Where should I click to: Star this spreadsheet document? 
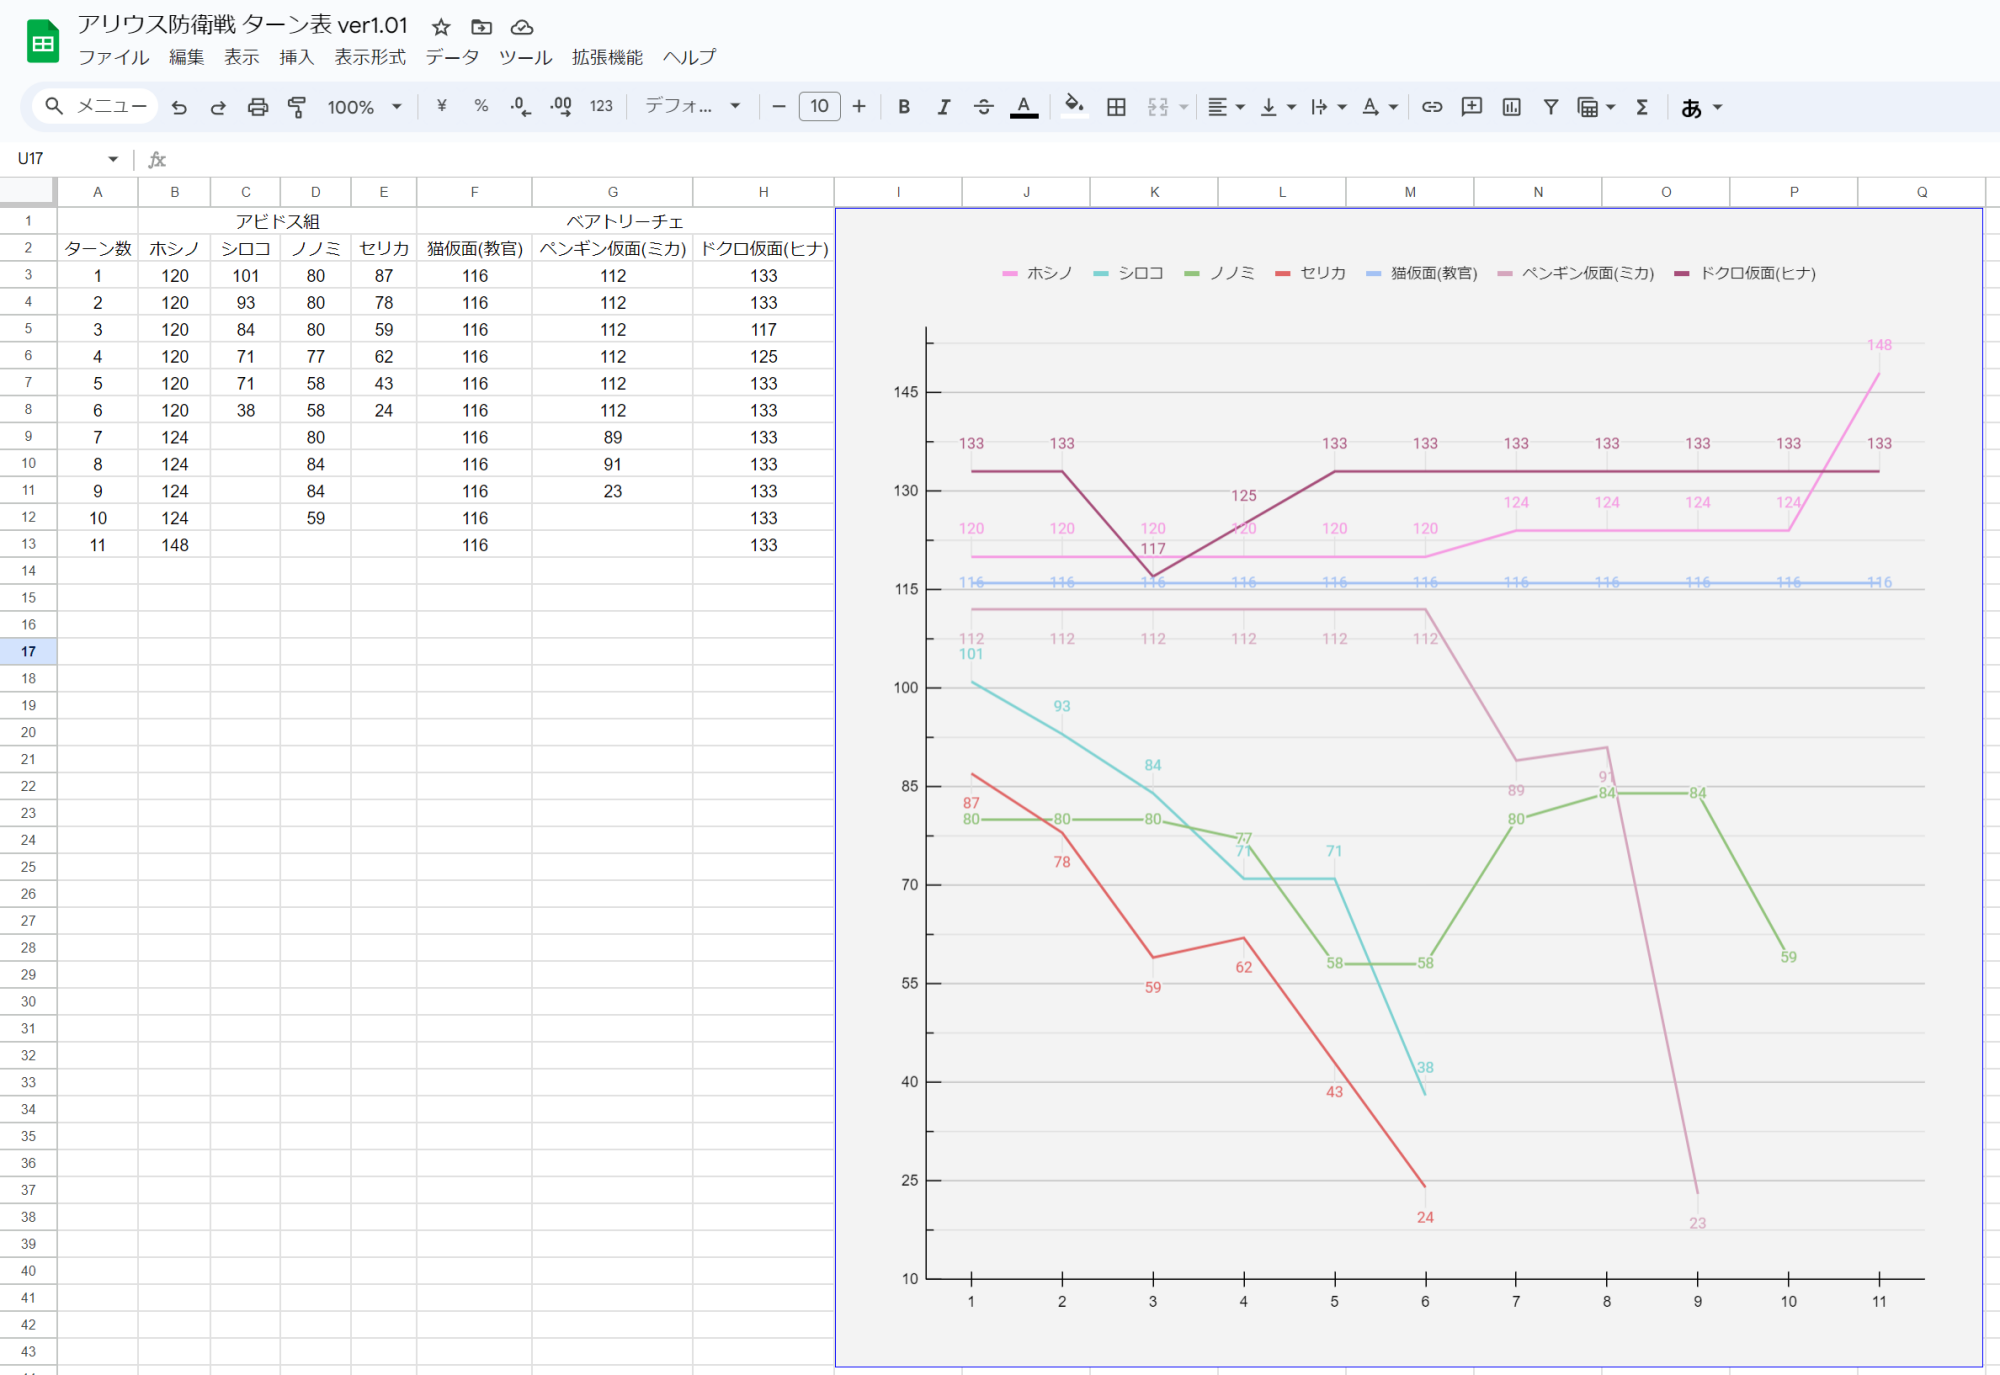click(x=441, y=27)
